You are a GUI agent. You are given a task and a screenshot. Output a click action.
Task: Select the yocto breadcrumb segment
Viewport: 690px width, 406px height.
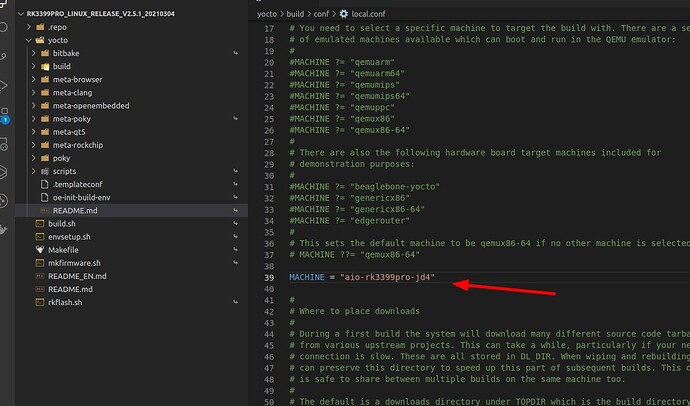pos(267,14)
